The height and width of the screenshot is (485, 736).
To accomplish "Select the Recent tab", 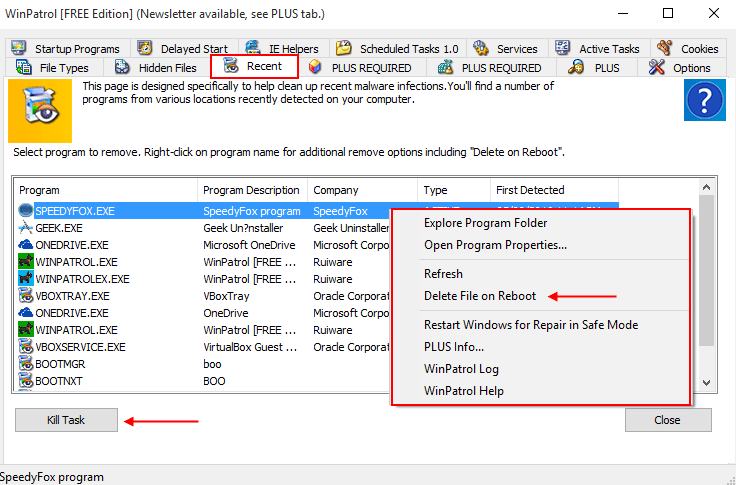I will (x=254, y=67).
